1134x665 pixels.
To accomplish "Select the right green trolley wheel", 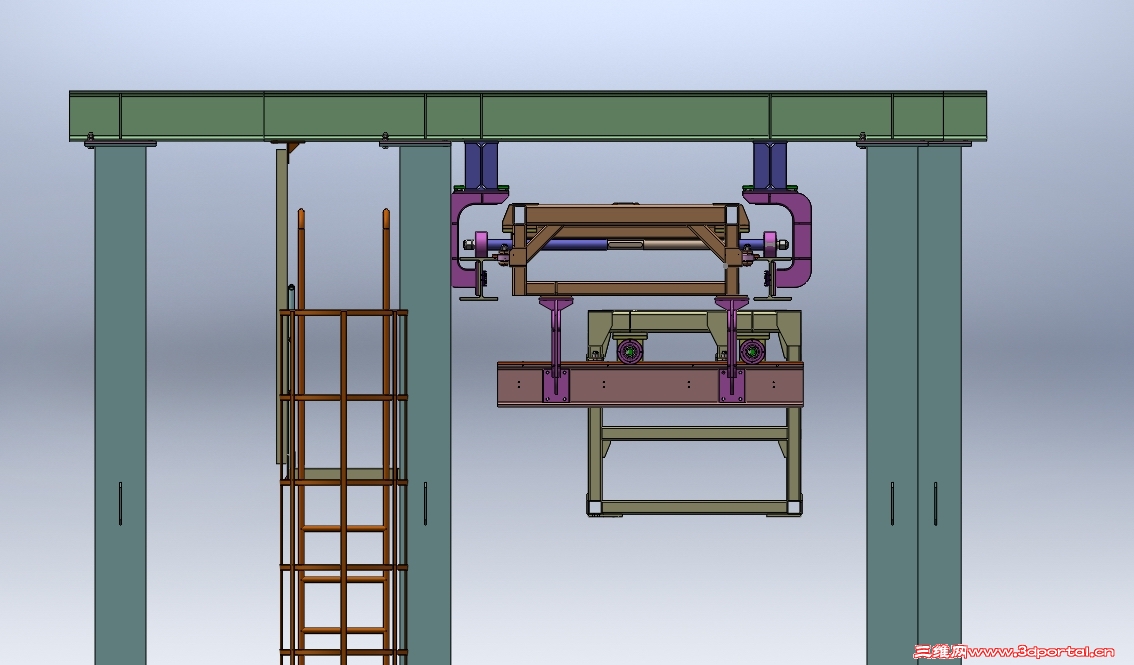I will [753, 351].
